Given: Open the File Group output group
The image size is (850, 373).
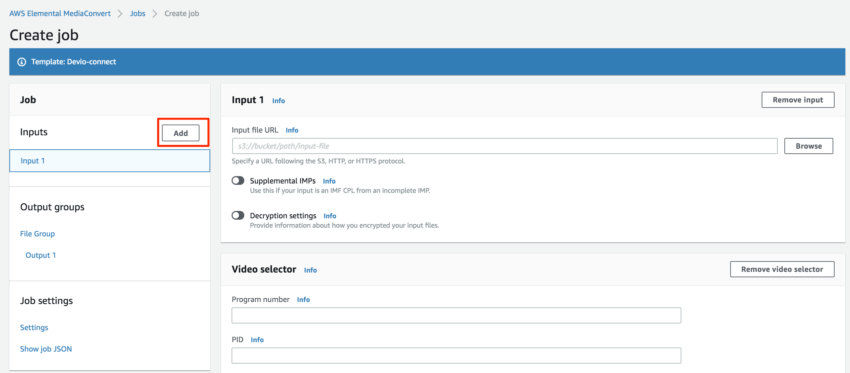Looking at the screenshot, I should 37,234.
